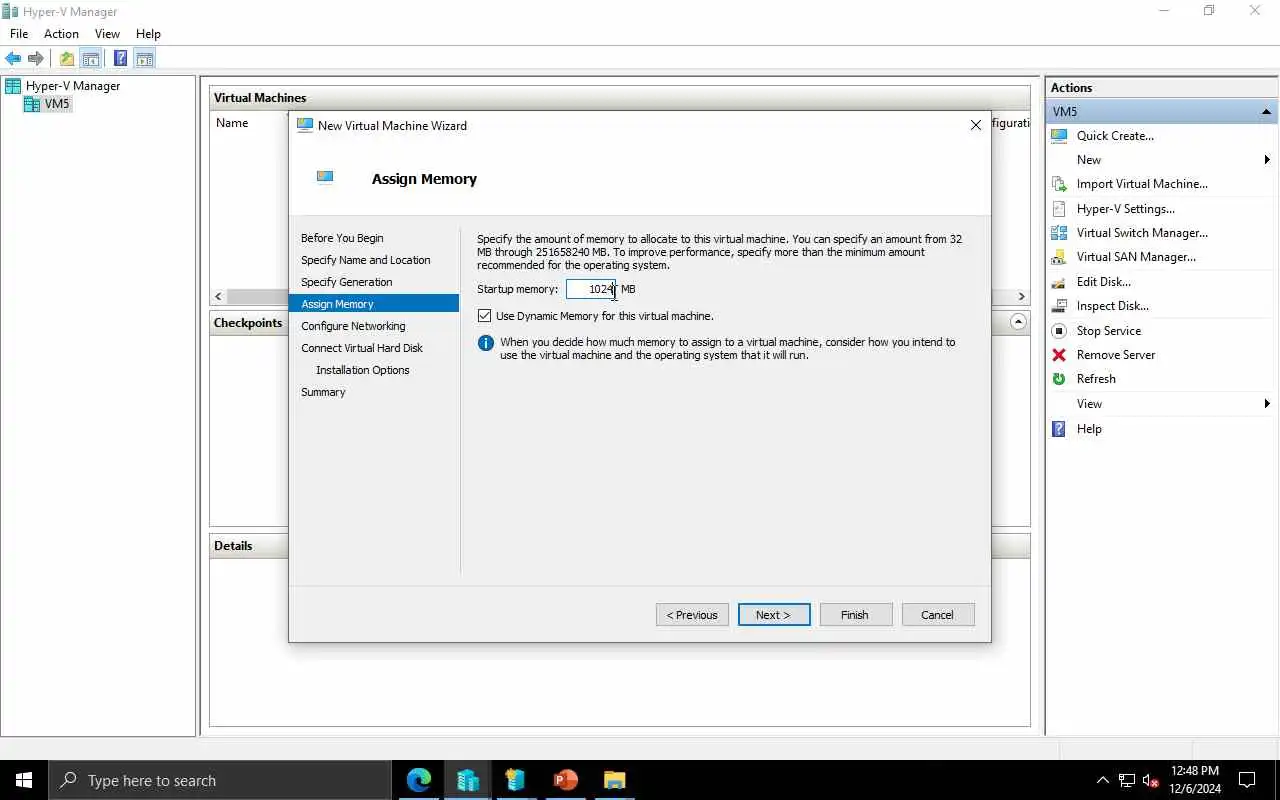Open PowerPoint from taskbar

pos(565,780)
